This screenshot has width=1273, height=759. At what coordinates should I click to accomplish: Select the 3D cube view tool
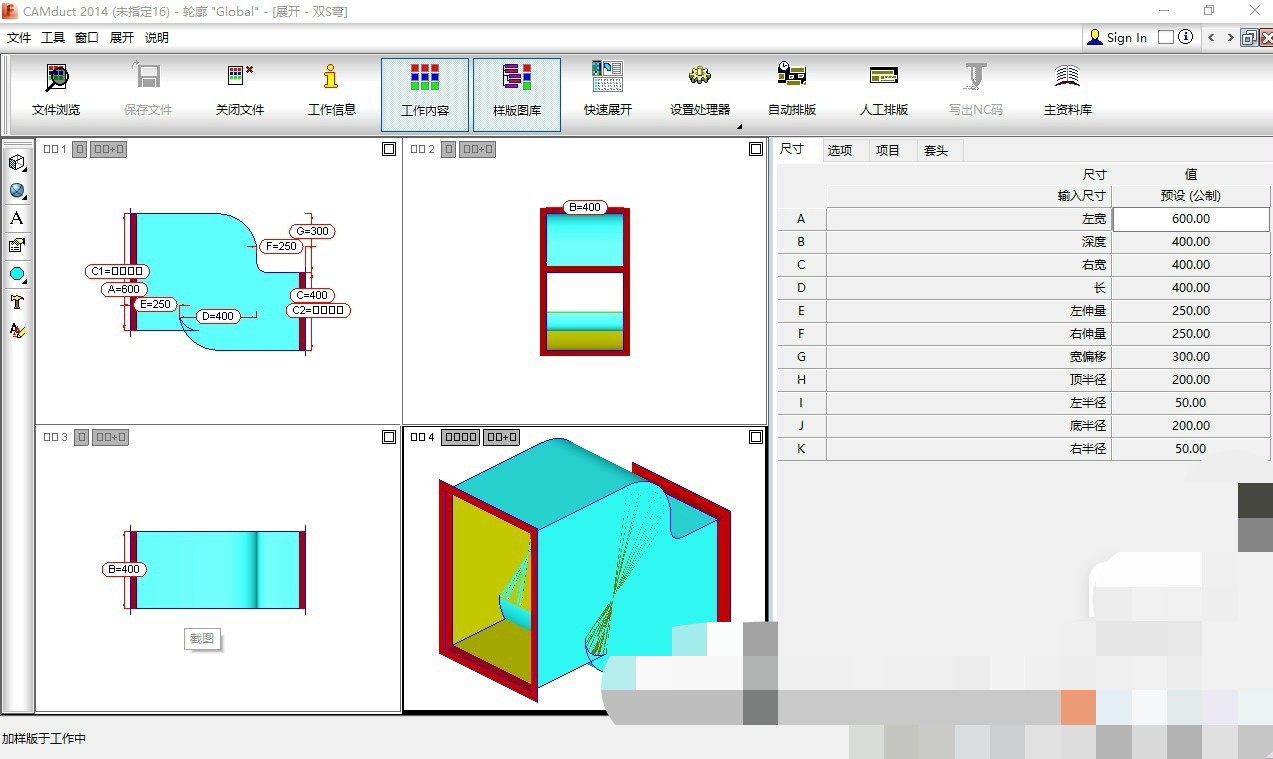[x=17, y=163]
